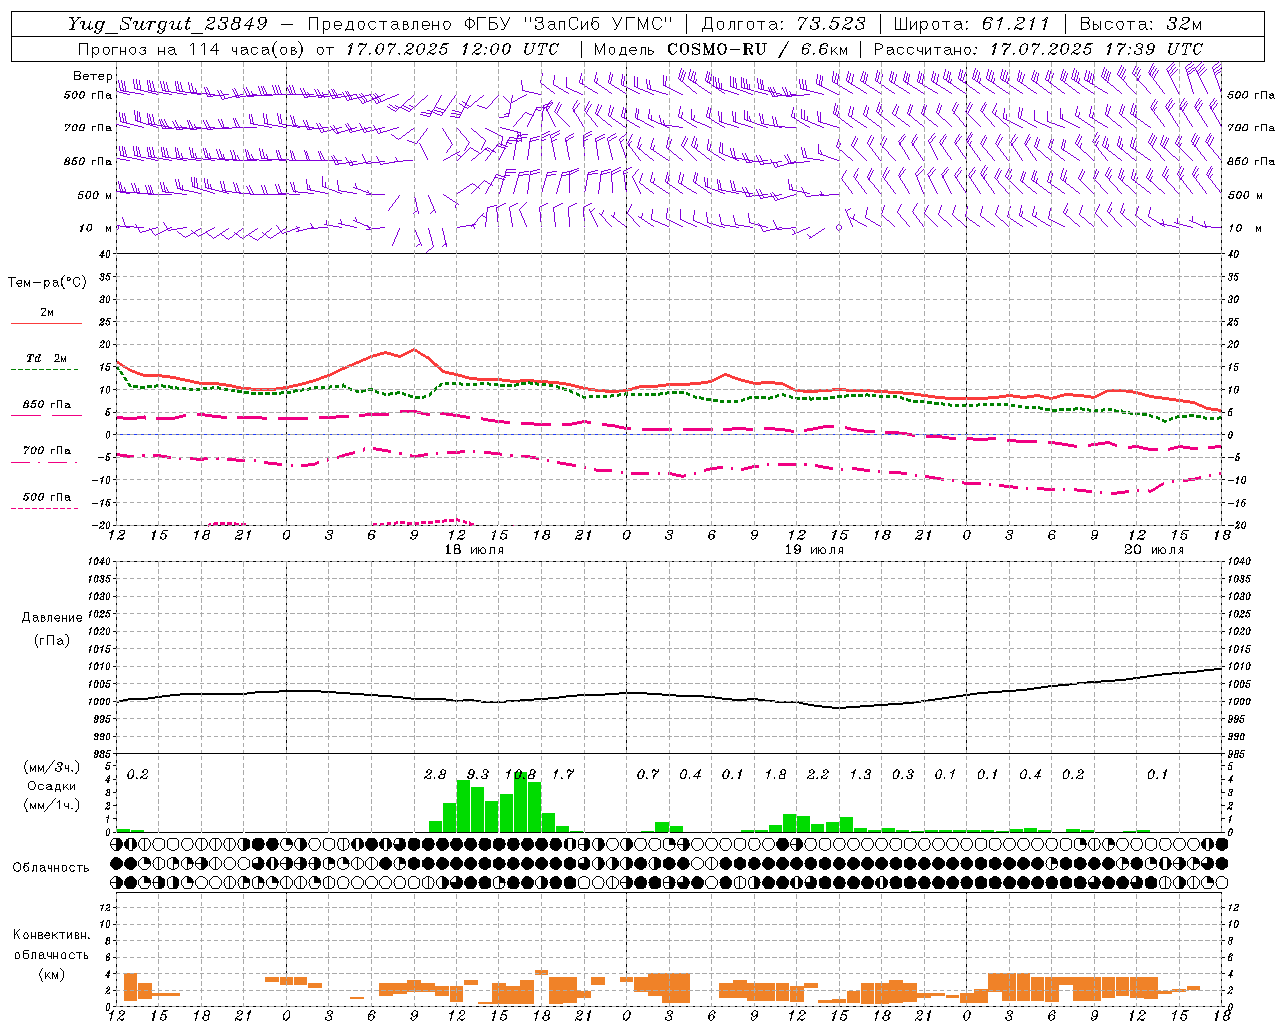
Task: Click the computed time Рассчитано: 17.07.2025 17:39 UTC
Action: (1038, 49)
